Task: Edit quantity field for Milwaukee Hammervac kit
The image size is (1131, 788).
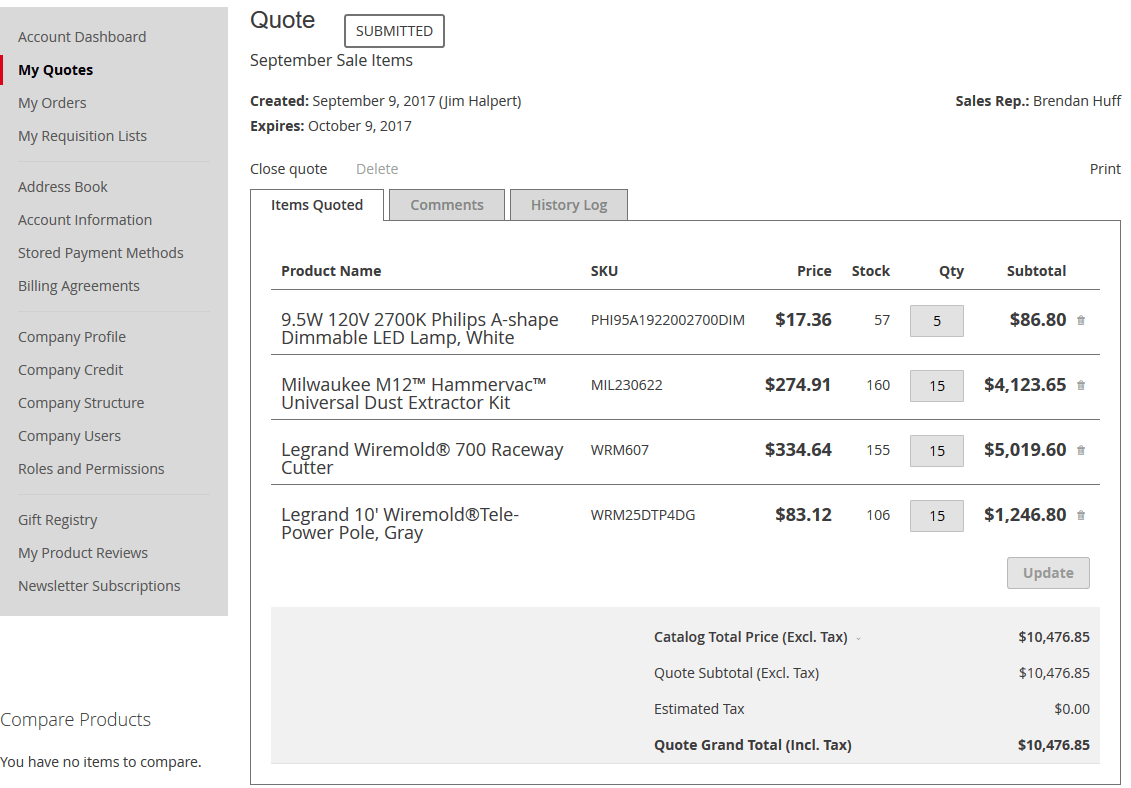Action: (936, 386)
